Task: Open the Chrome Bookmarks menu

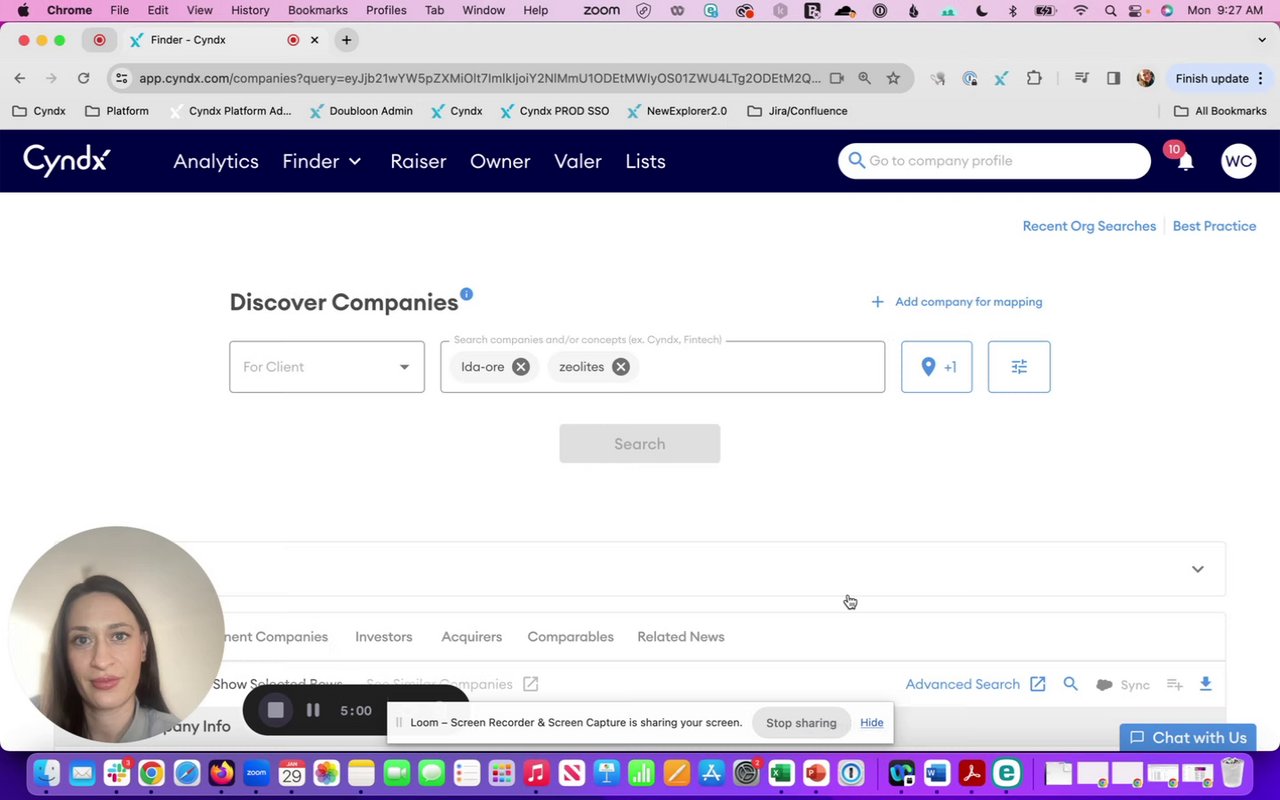Action: pos(317,10)
